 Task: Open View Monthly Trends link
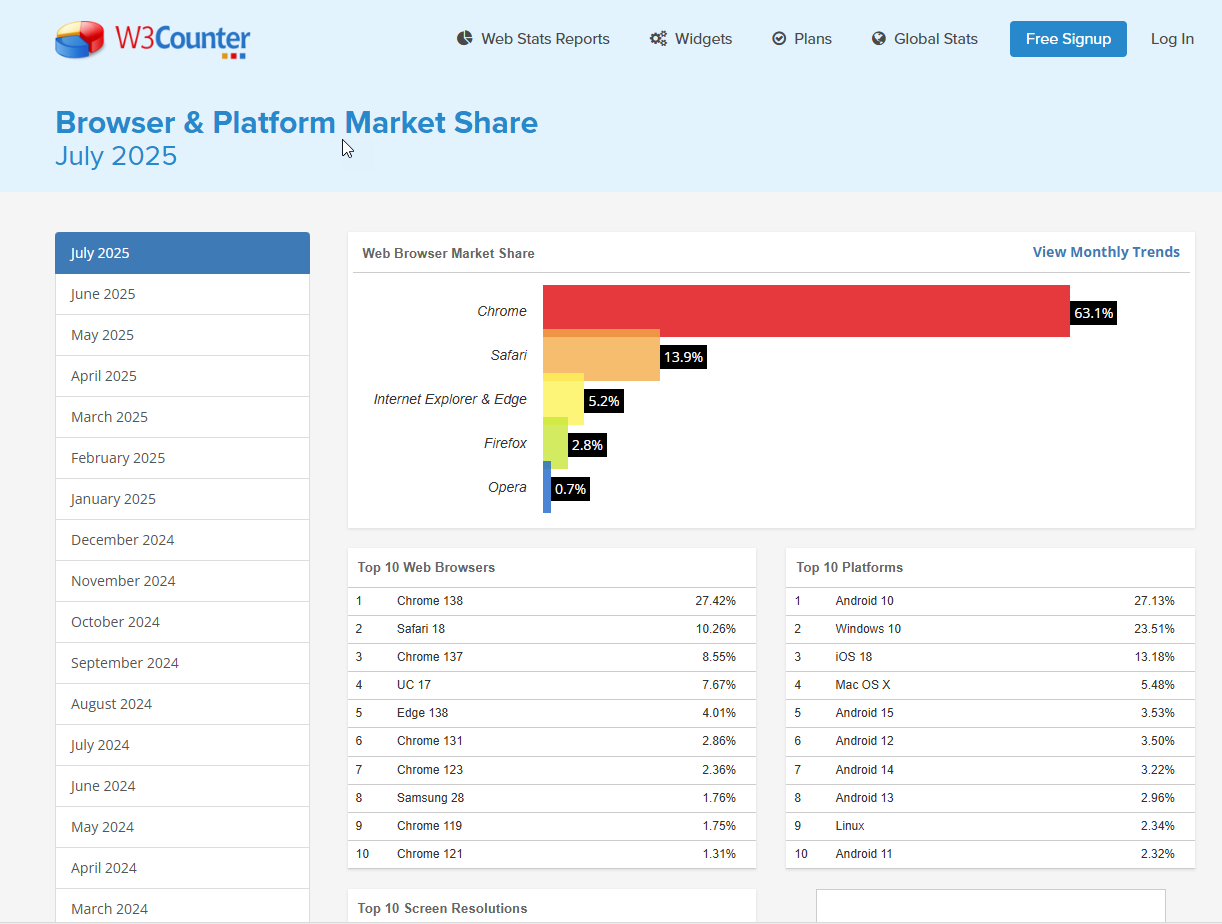pyautogui.click(x=1106, y=252)
